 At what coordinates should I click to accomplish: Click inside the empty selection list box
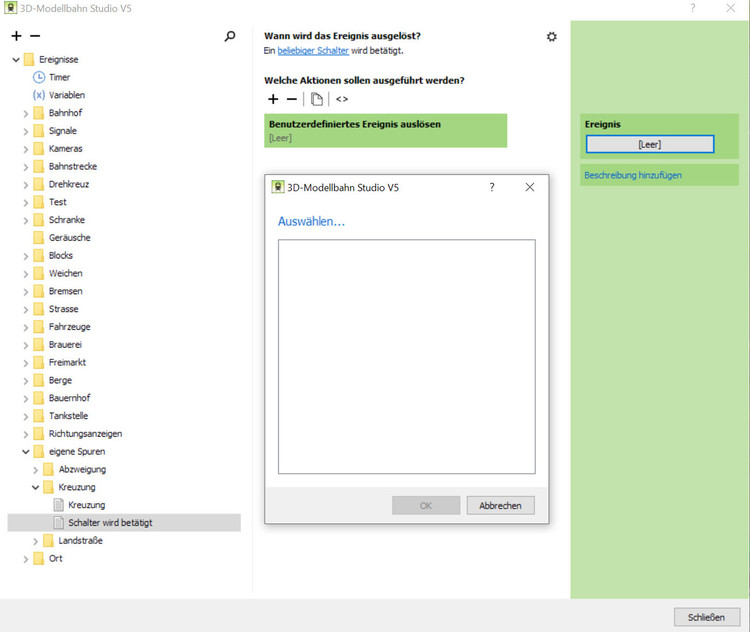click(x=407, y=356)
